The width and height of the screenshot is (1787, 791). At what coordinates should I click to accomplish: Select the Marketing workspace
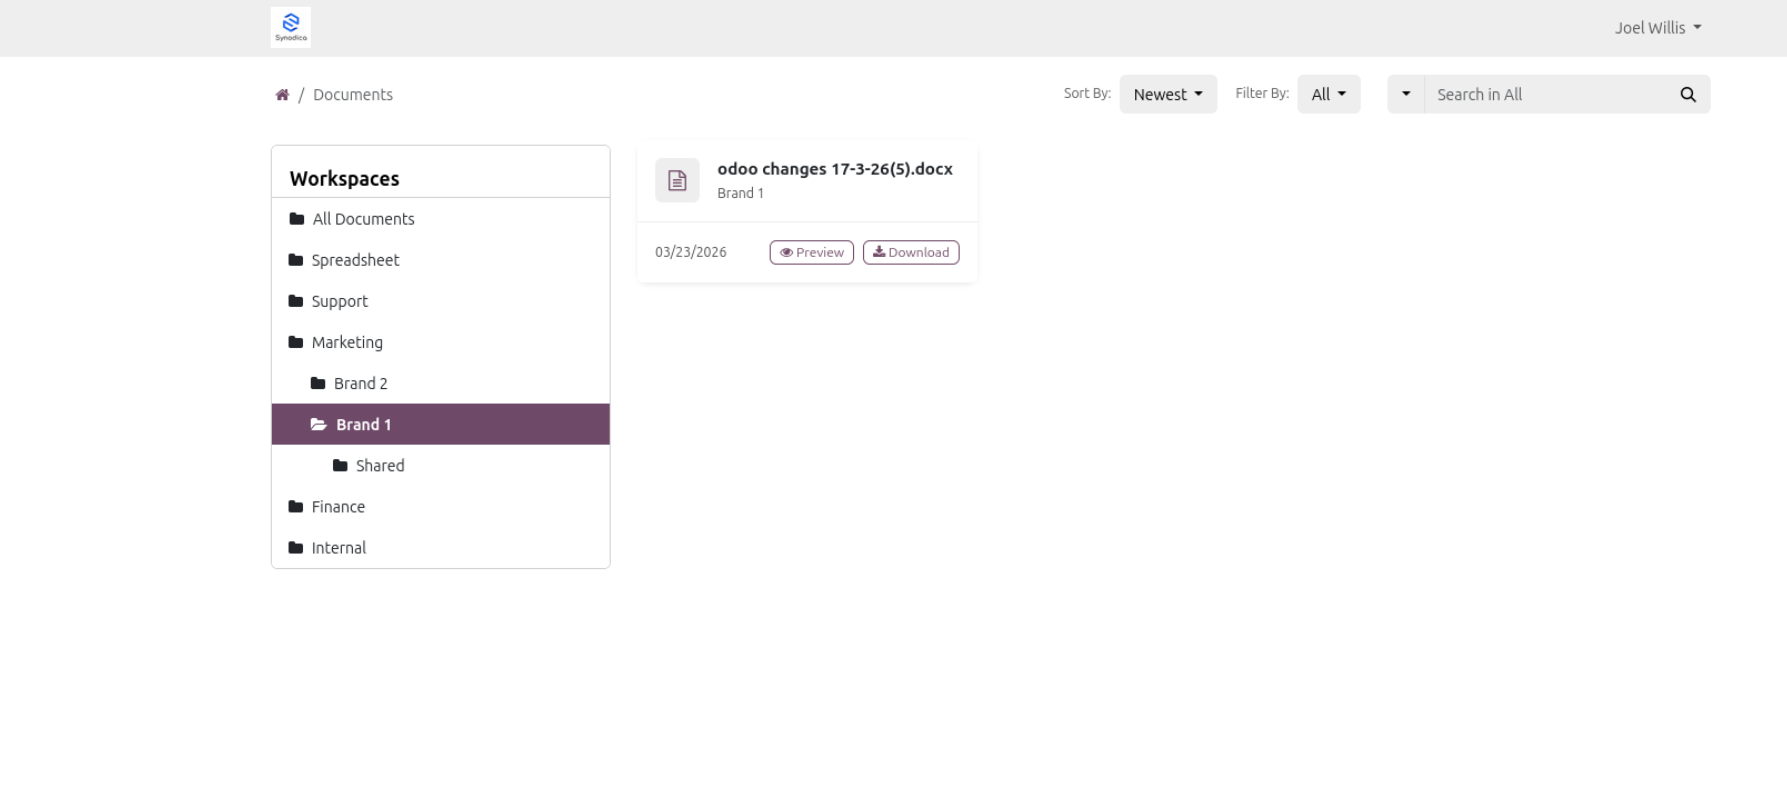[x=440, y=342]
